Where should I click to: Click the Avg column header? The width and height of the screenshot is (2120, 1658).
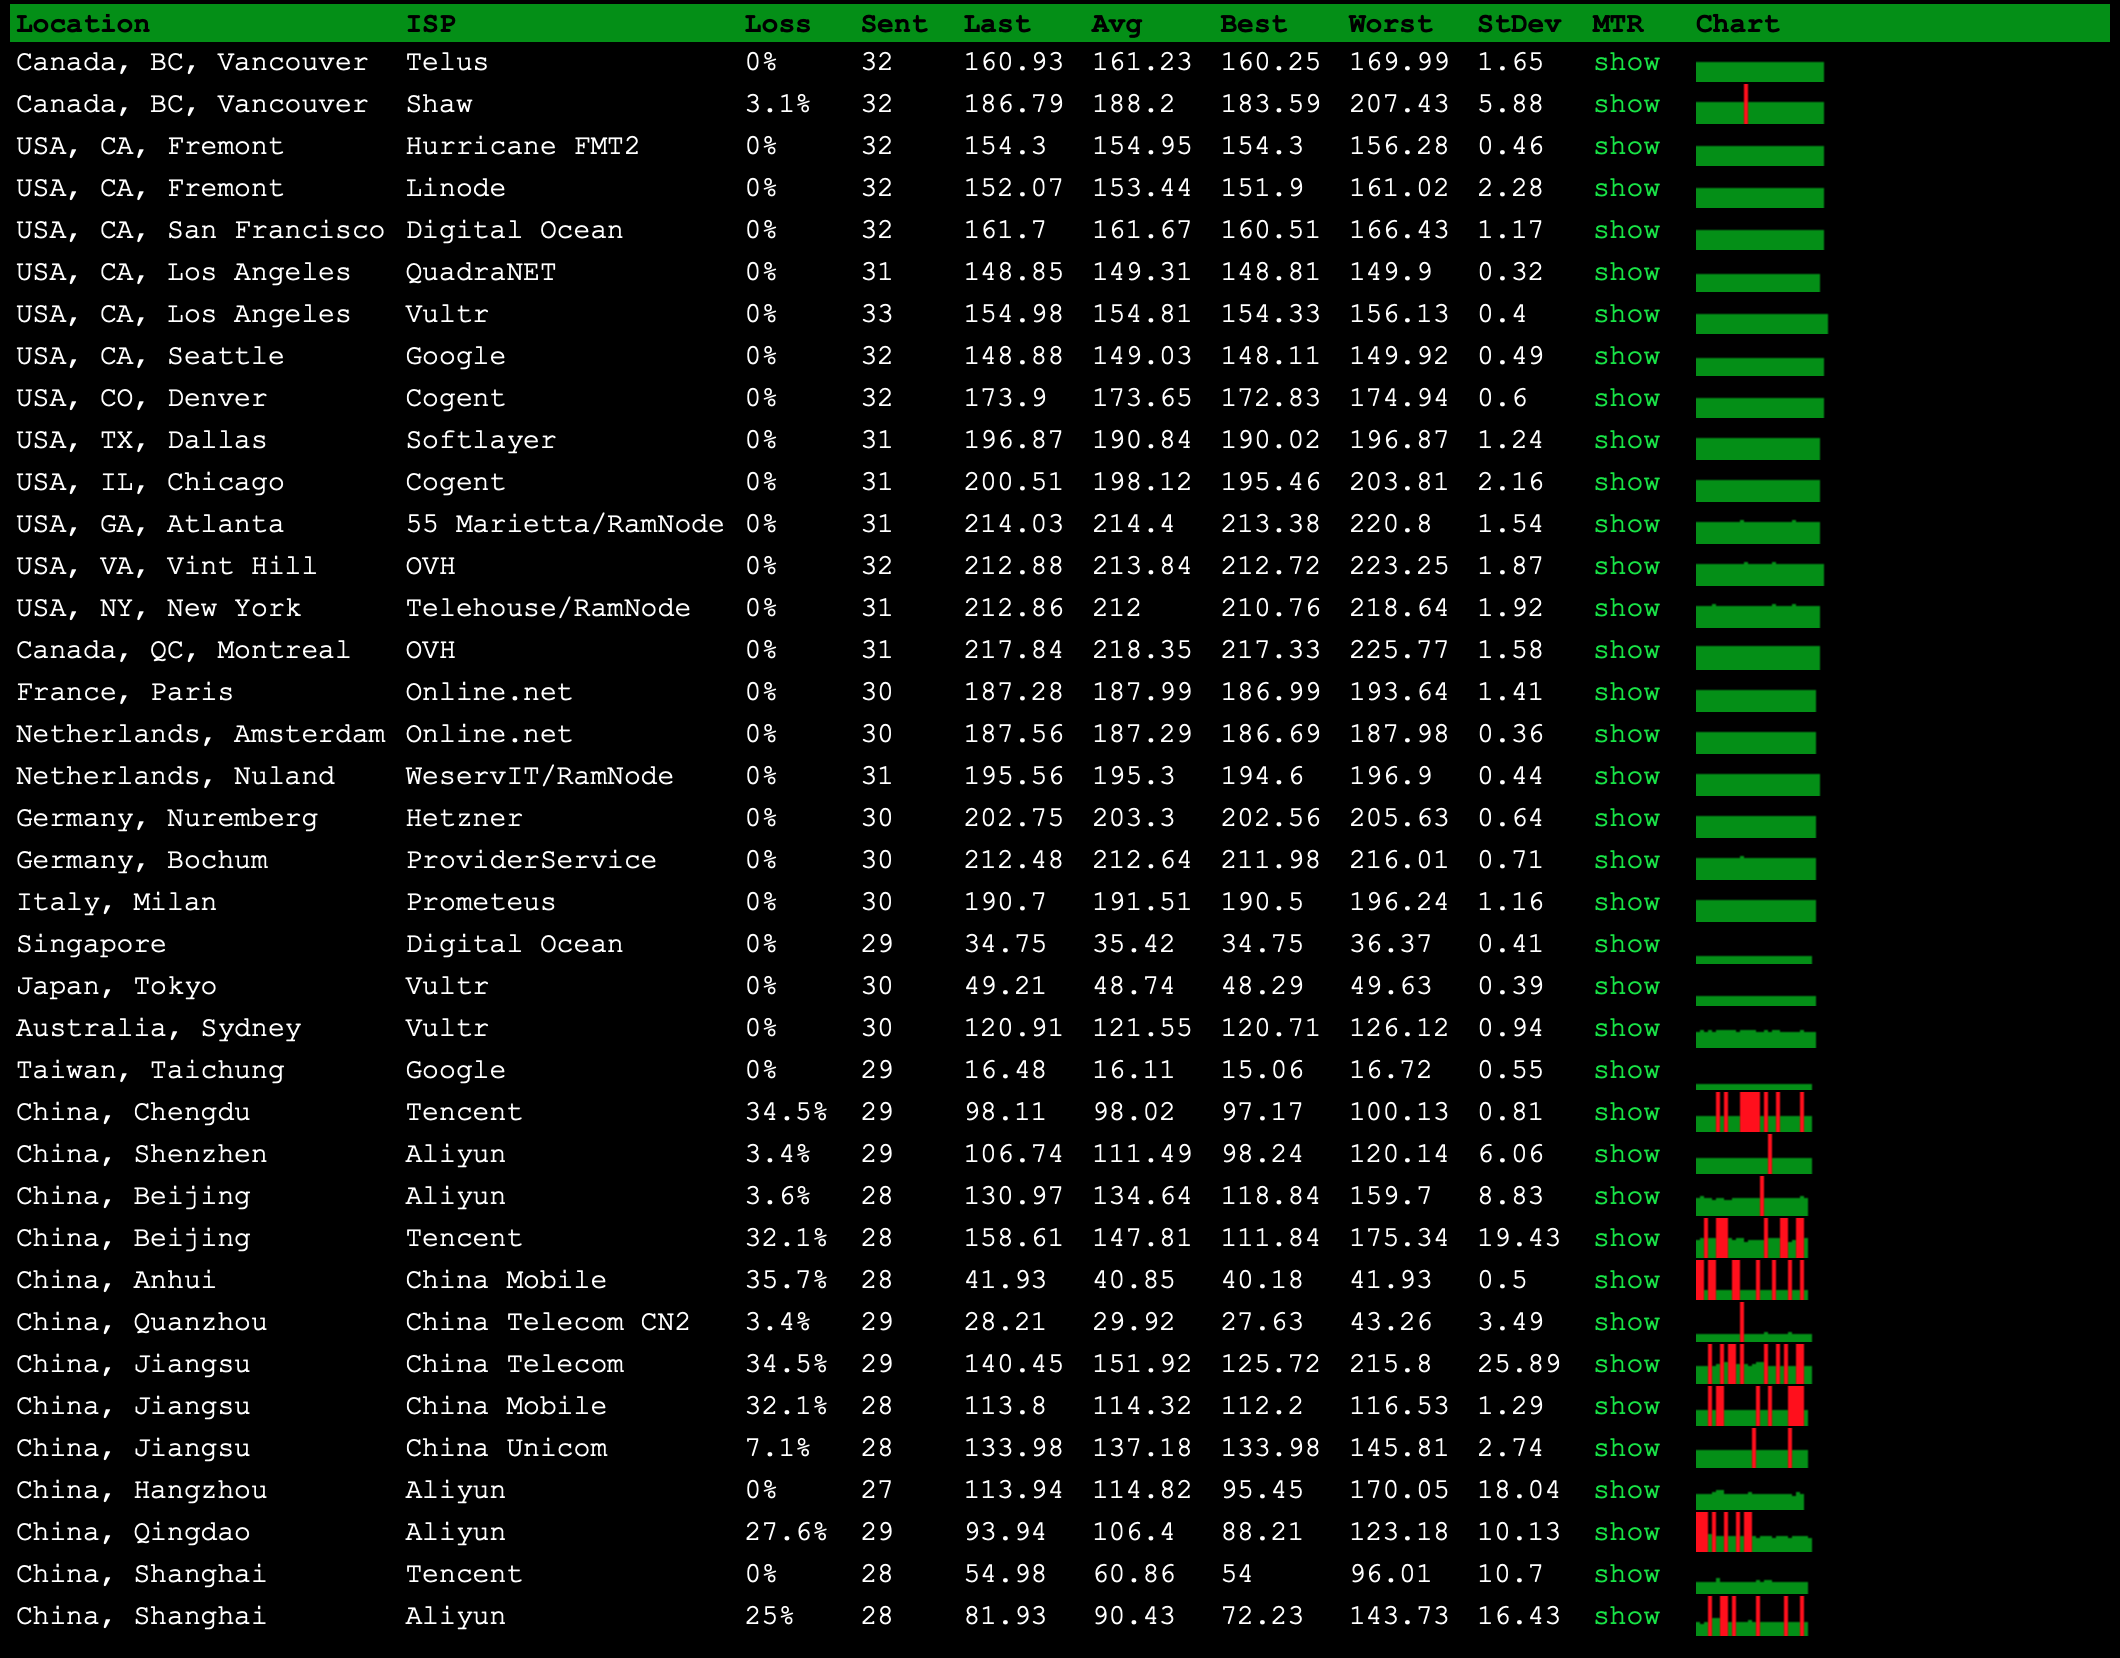tap(1116, 24)
